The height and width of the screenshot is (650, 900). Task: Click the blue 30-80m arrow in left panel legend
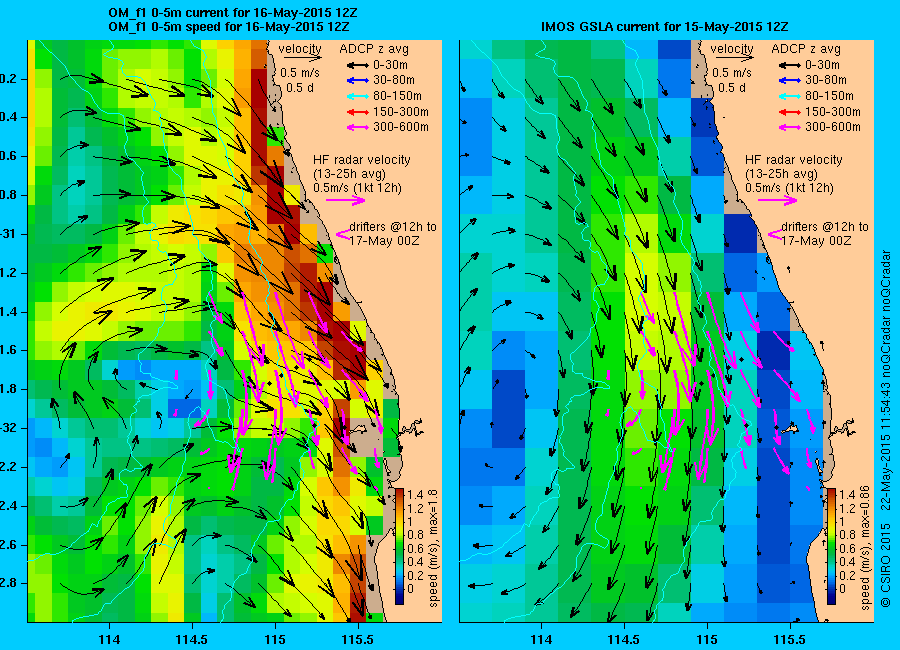pyautogui.click(x=357, y=80)
